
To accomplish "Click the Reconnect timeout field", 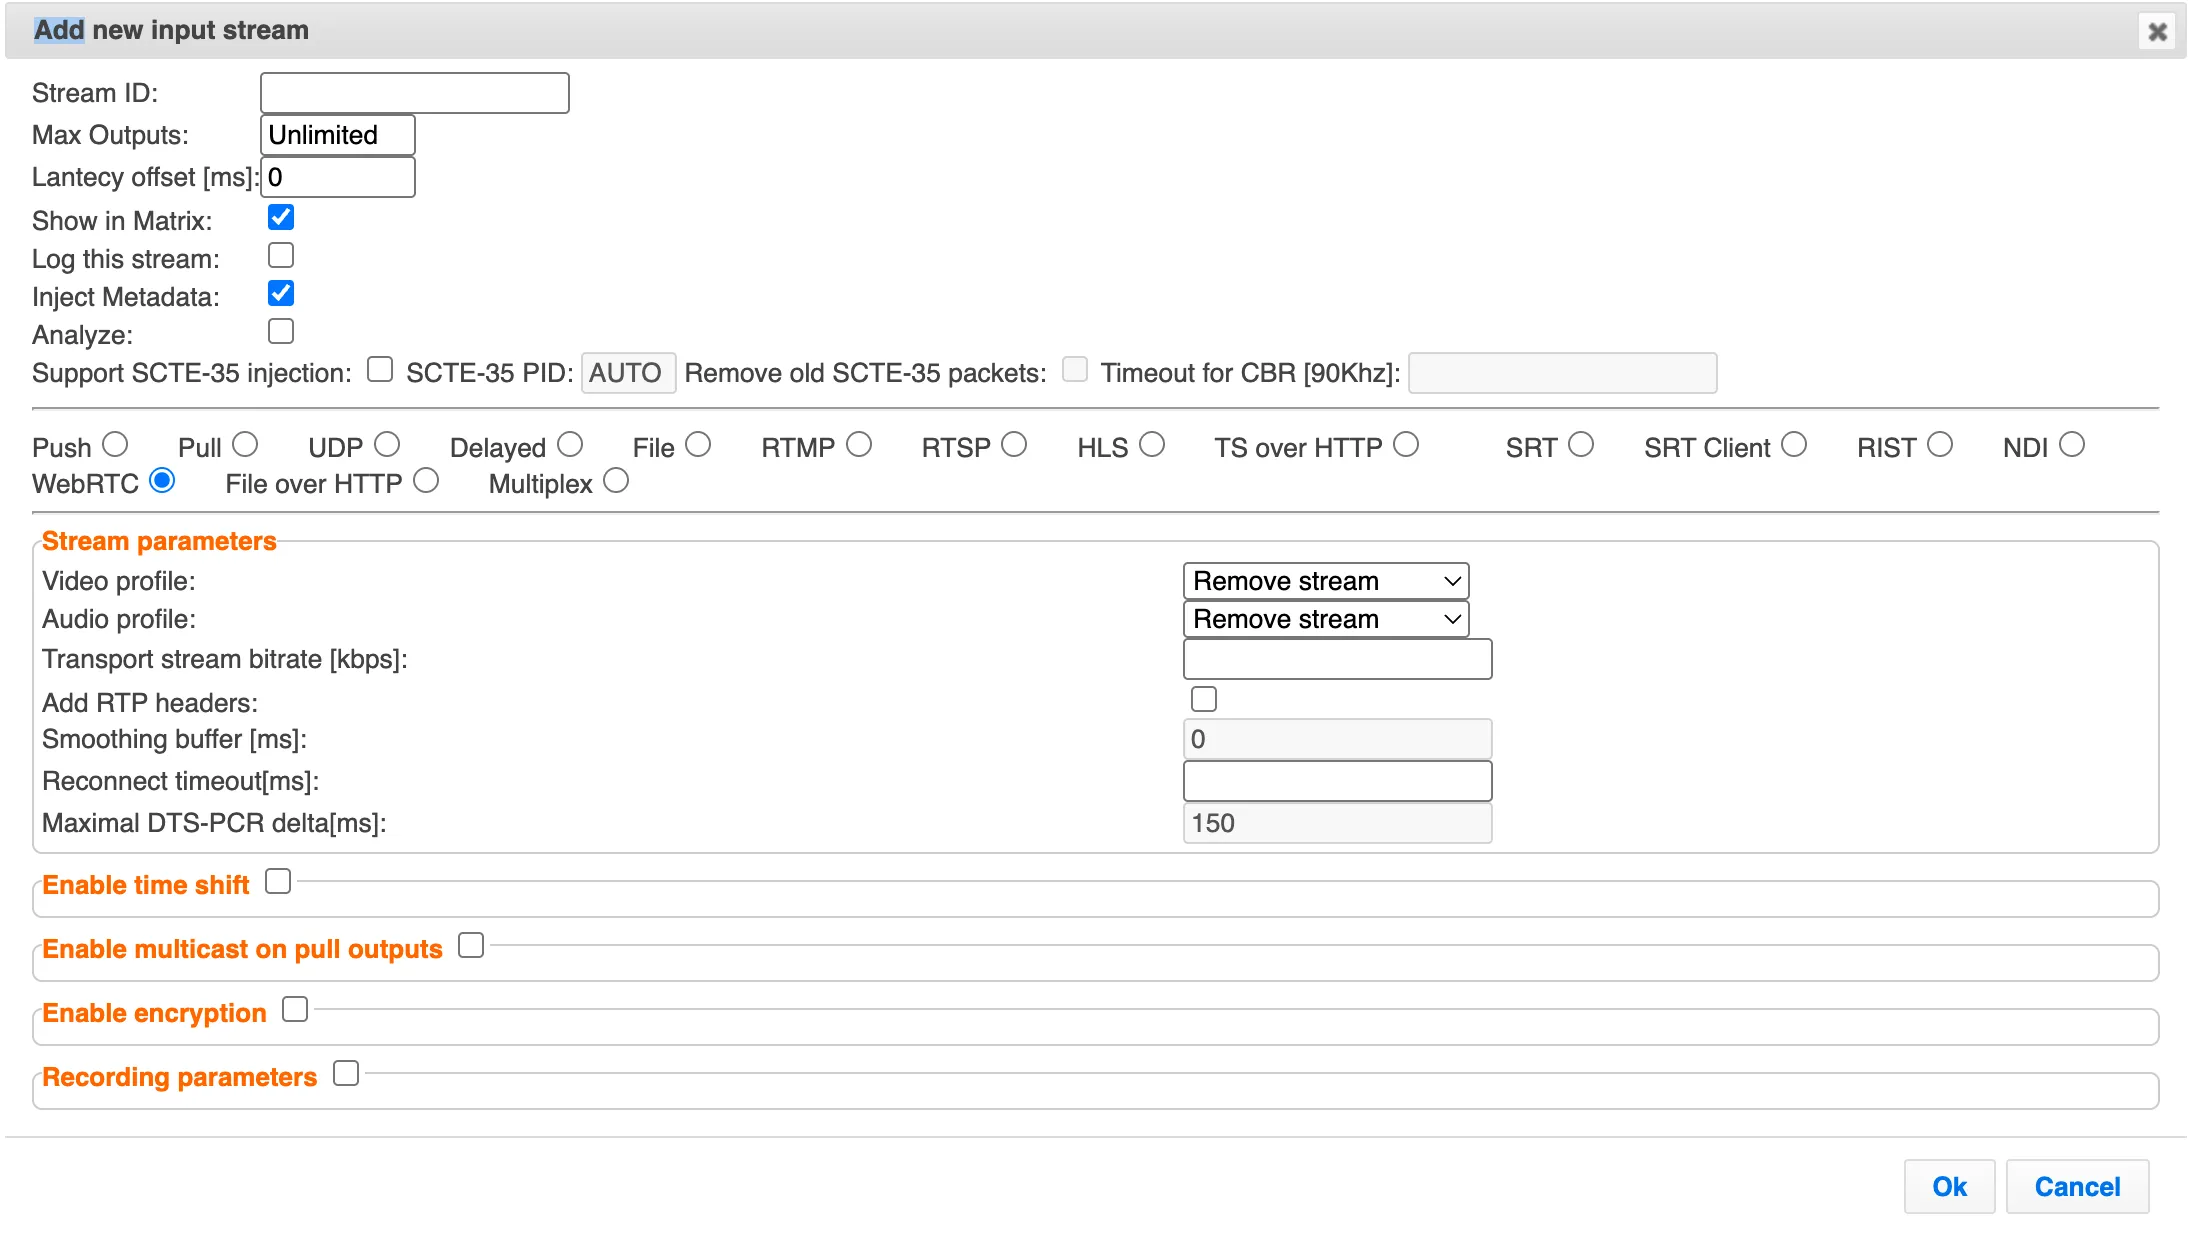I will coord(1338,781).
